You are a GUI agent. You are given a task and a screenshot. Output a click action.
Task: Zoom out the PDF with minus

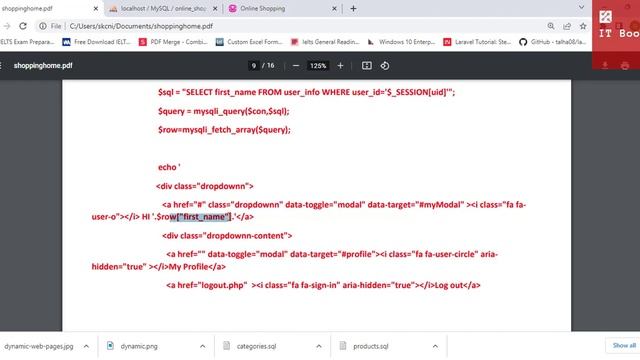click(x=296, y=65)
